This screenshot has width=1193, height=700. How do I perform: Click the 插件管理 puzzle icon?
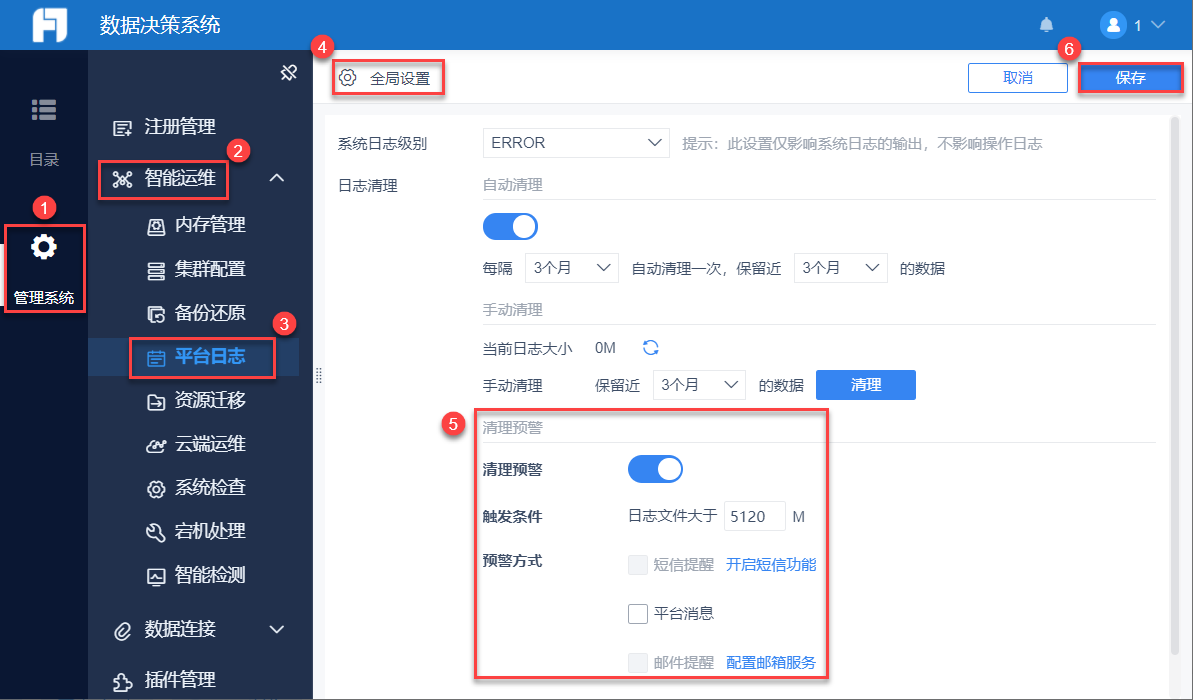(122, 681)
